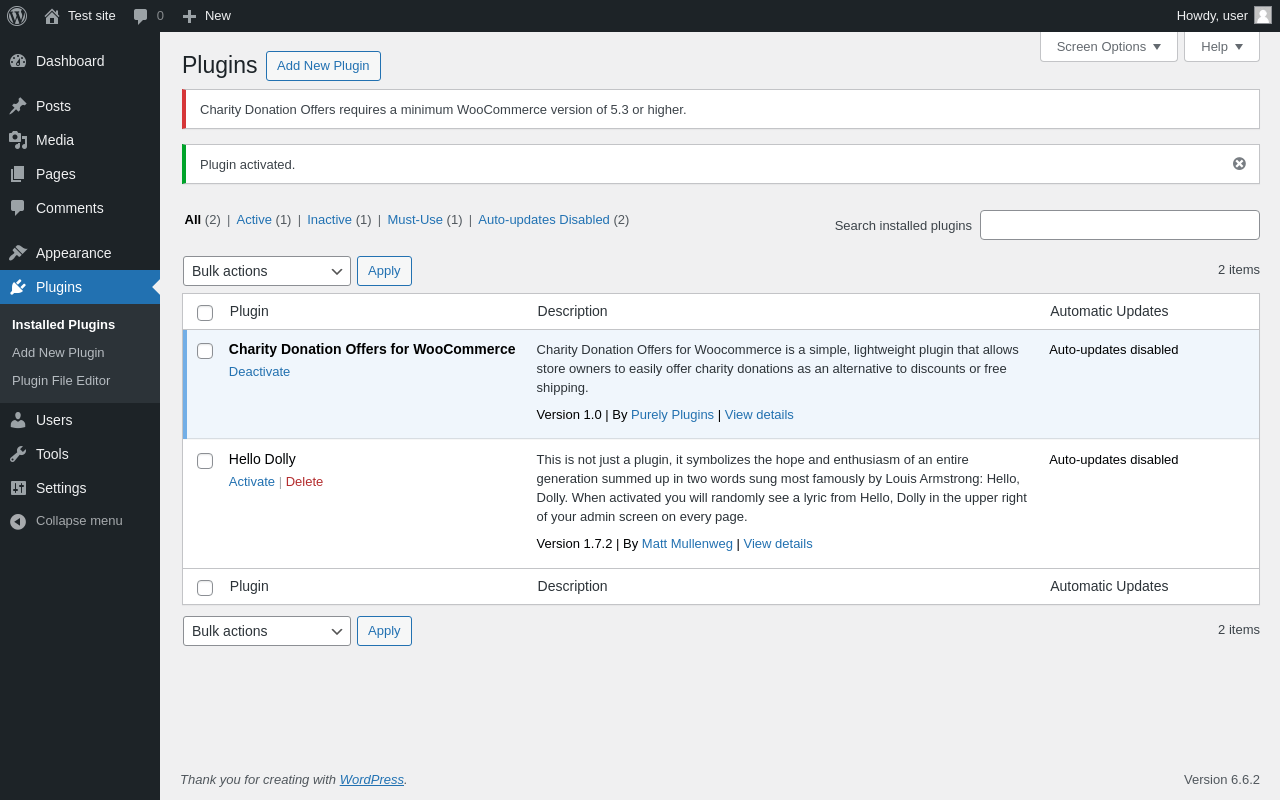Tick the Hello Dolly plugin checkbox
Image resolution: width=1280 pixels, height=800 pixels.
tap(205, 461)
